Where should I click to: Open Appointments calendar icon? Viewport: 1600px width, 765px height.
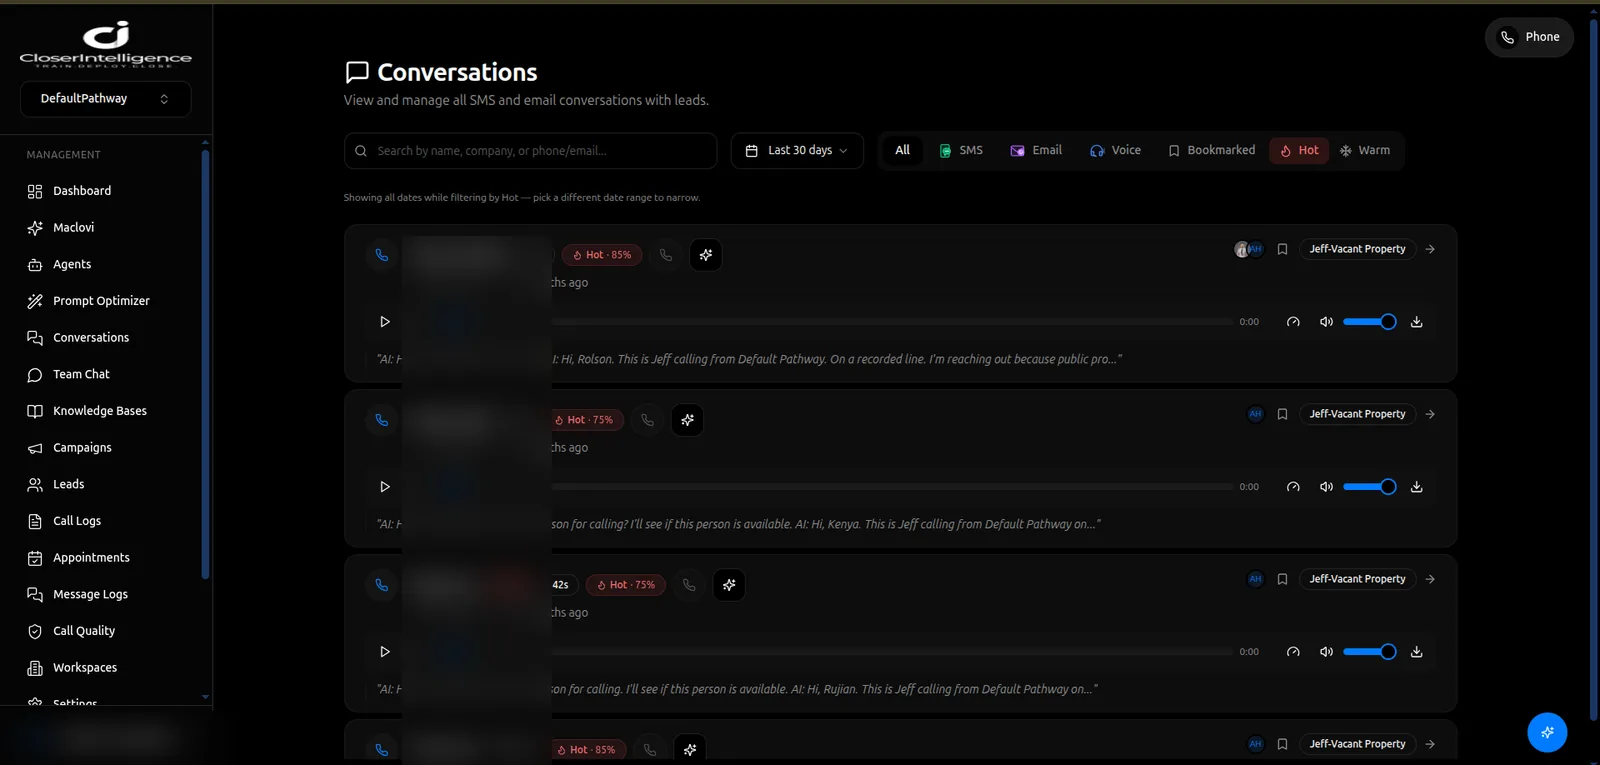tap(35, 558)
